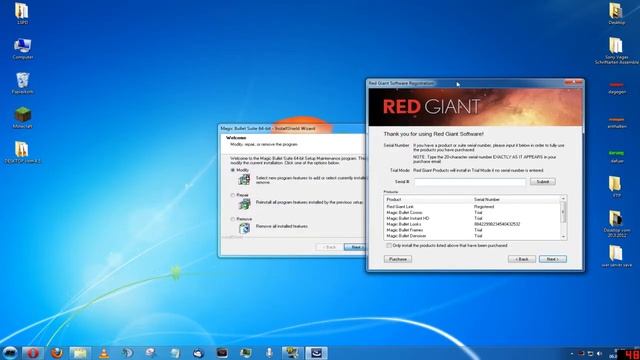The width and height of the screenshot is (640, 360).
Task: Select the 'Magic Bullet Frames' row
Action: click(x=473, y=230)
